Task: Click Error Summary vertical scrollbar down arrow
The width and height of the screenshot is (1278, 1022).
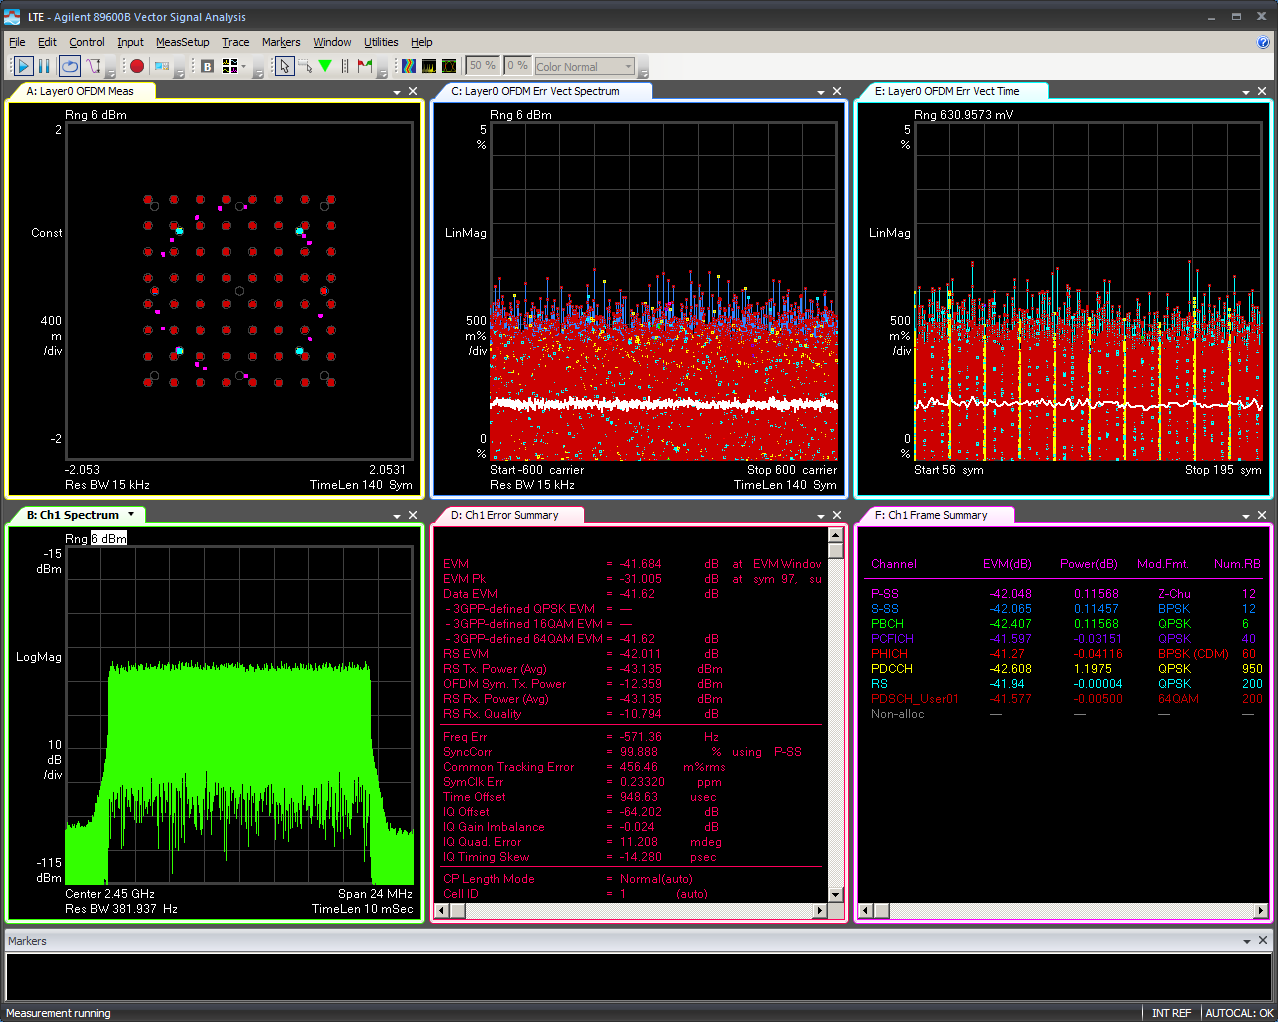Action: tap(836, 895)
